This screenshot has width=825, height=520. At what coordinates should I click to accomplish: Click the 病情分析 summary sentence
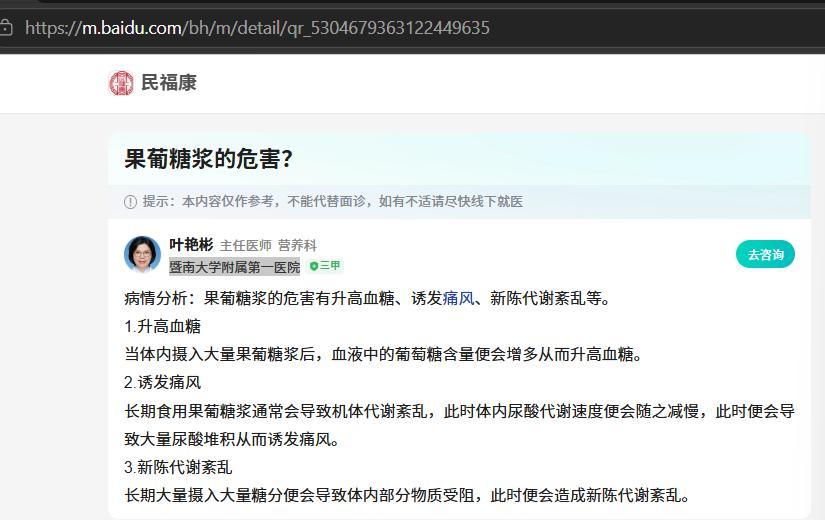pos(367,298)
